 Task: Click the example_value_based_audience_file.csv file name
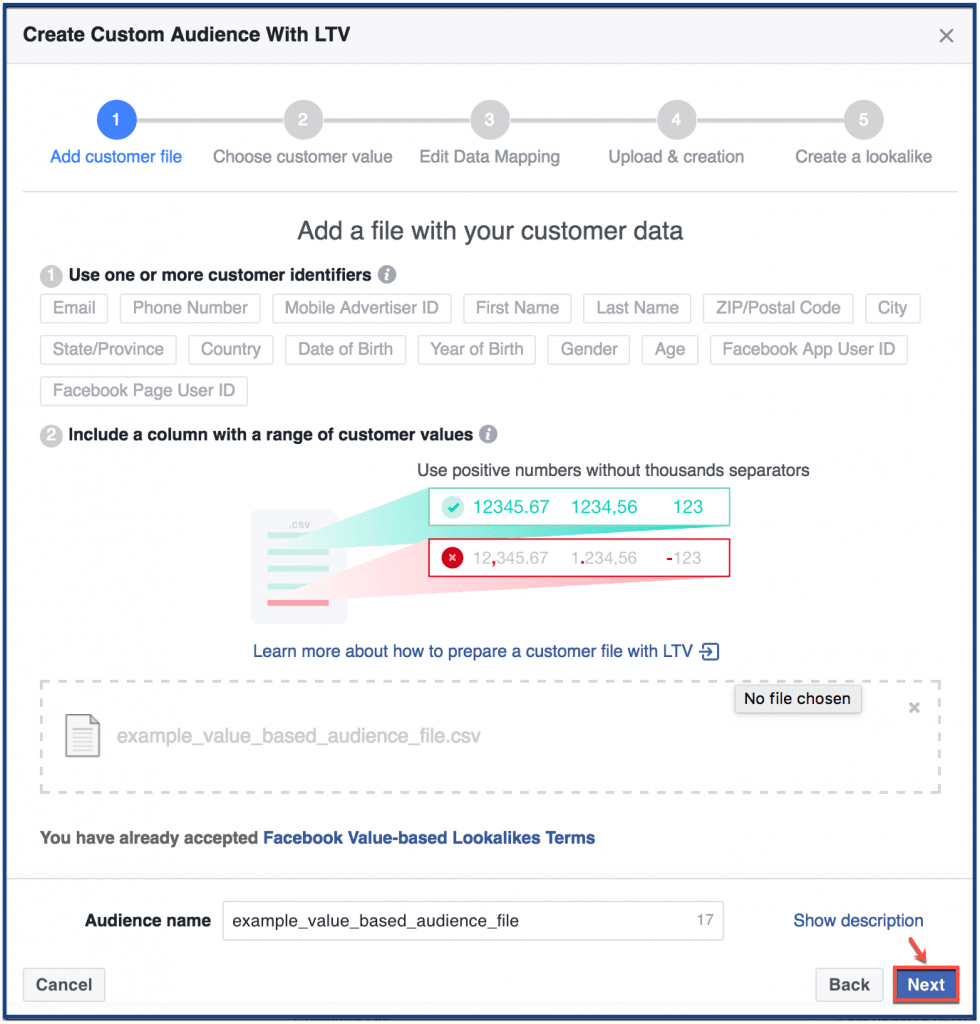tap(298, 736)
